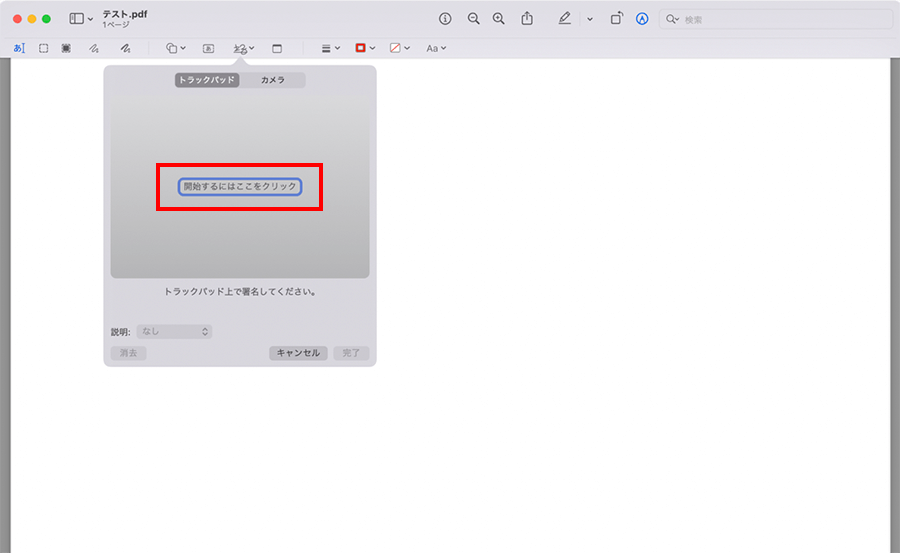900x553 pixels.
Task: Activate the Draw tool
Action: tap(125, 48)
